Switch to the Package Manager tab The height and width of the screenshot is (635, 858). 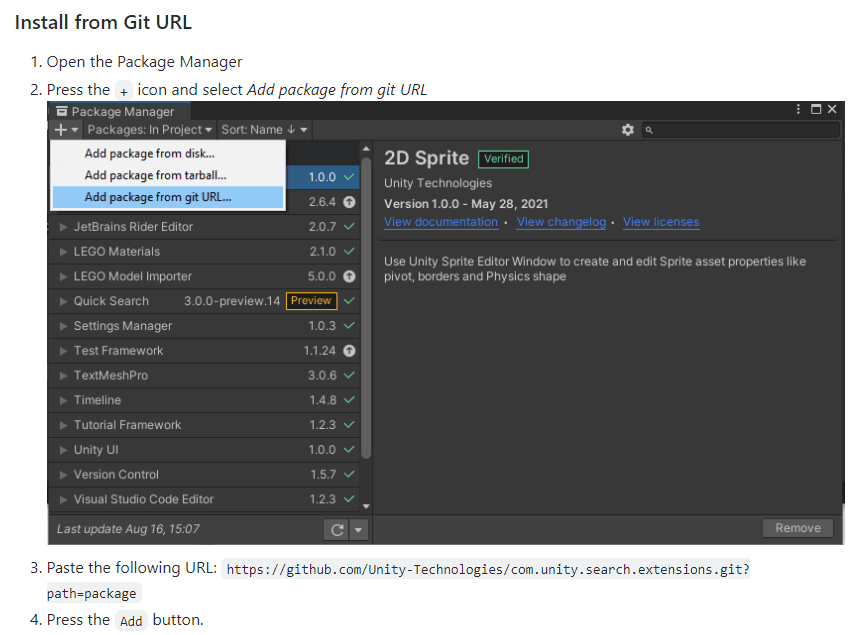(x=119, y=111)
